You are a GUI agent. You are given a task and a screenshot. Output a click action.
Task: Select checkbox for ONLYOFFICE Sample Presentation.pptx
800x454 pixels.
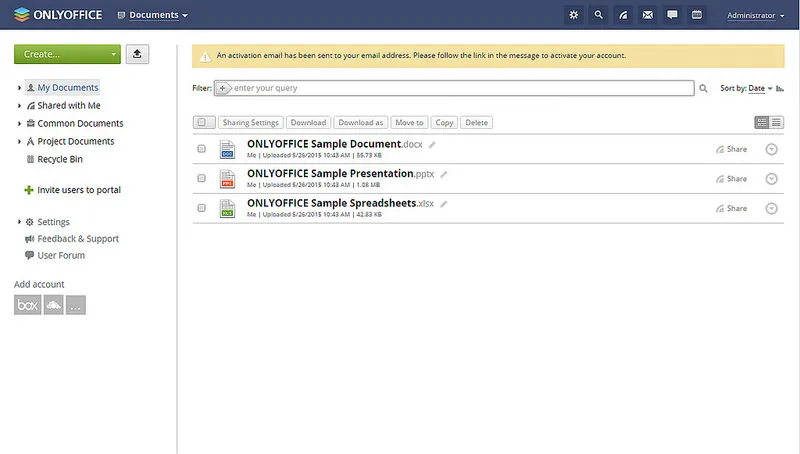point(201,179)
